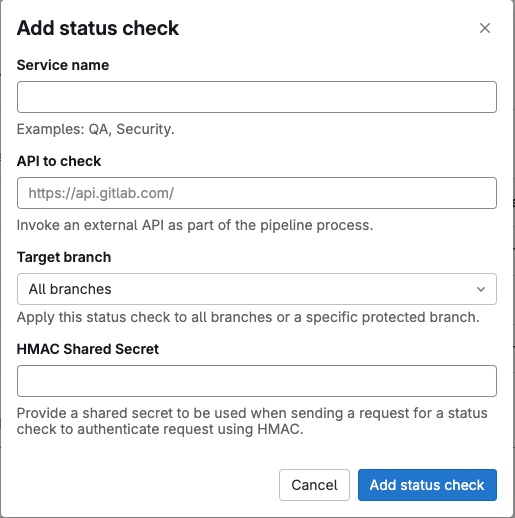Image resolution: width=515 pixels, height=518 pixels.
Task: Click the HMAC Shared Secret label
Action: point(88,349)
